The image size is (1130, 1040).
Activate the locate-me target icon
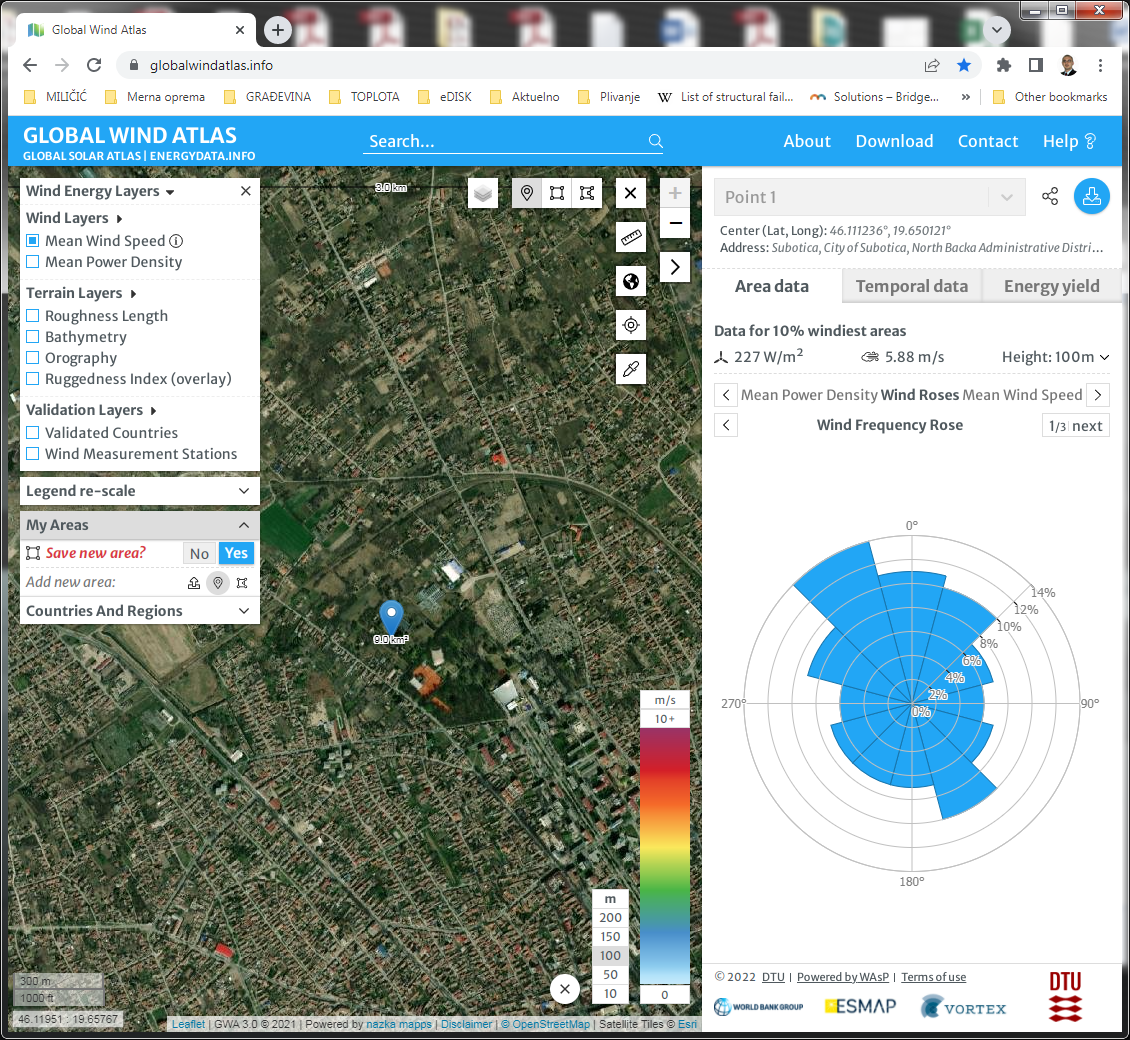pos(630,325)
